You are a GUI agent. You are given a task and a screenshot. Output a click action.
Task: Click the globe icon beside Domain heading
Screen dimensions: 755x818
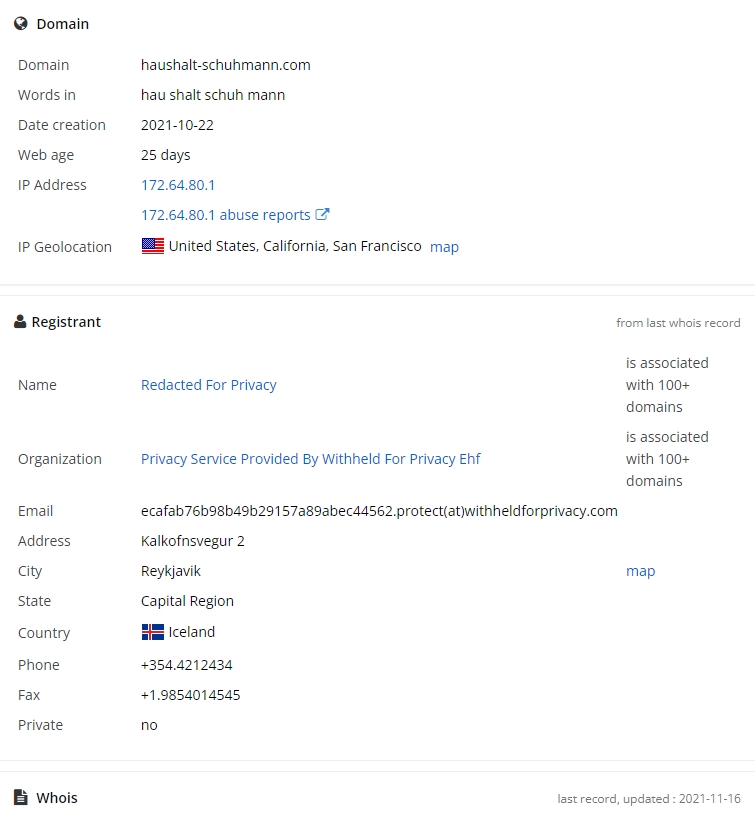pyautogui.click(x=21, y=24)
